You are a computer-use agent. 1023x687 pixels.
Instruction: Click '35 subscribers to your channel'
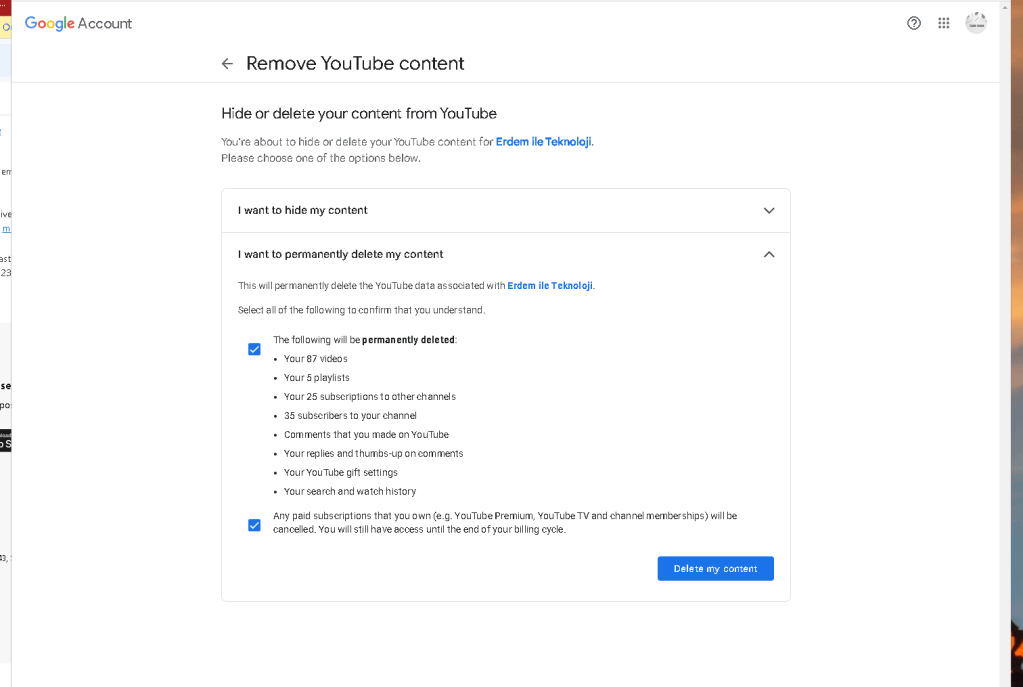click(x=350, y=416)
